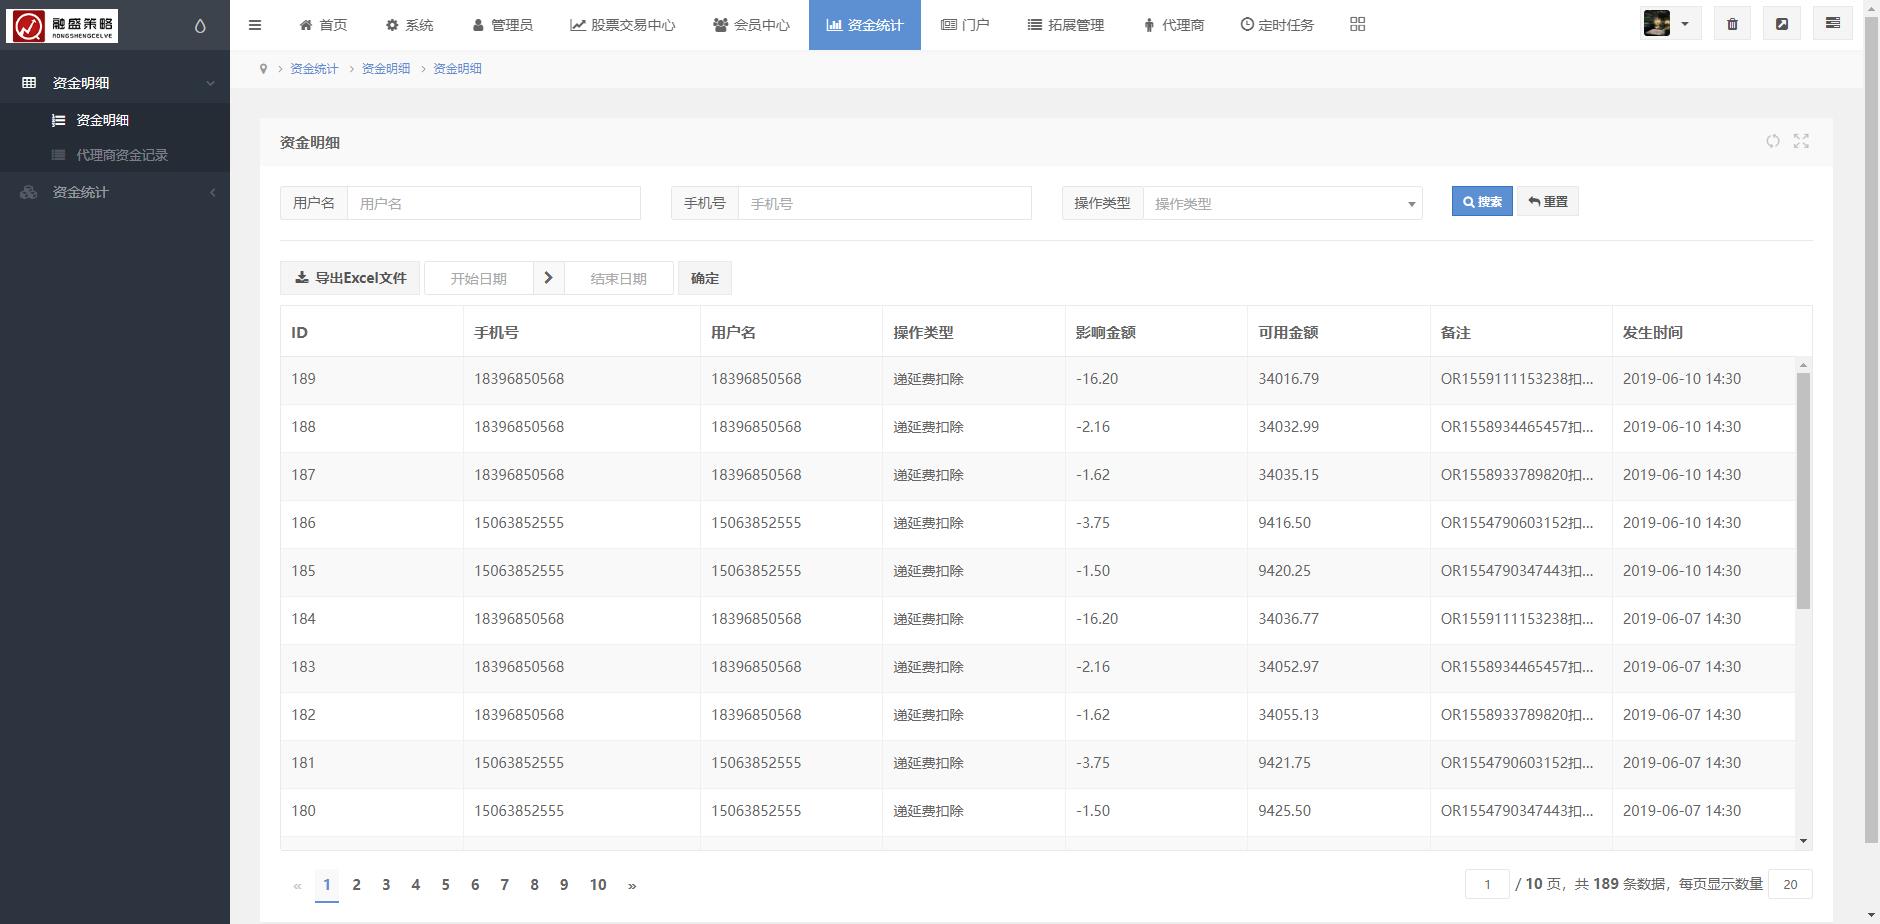Image resolution: width=1880 pixels, height=924 pixels.
Task: Click the user avatar thumbnail
Action: pyautogui.click(x=1657, y=24)
